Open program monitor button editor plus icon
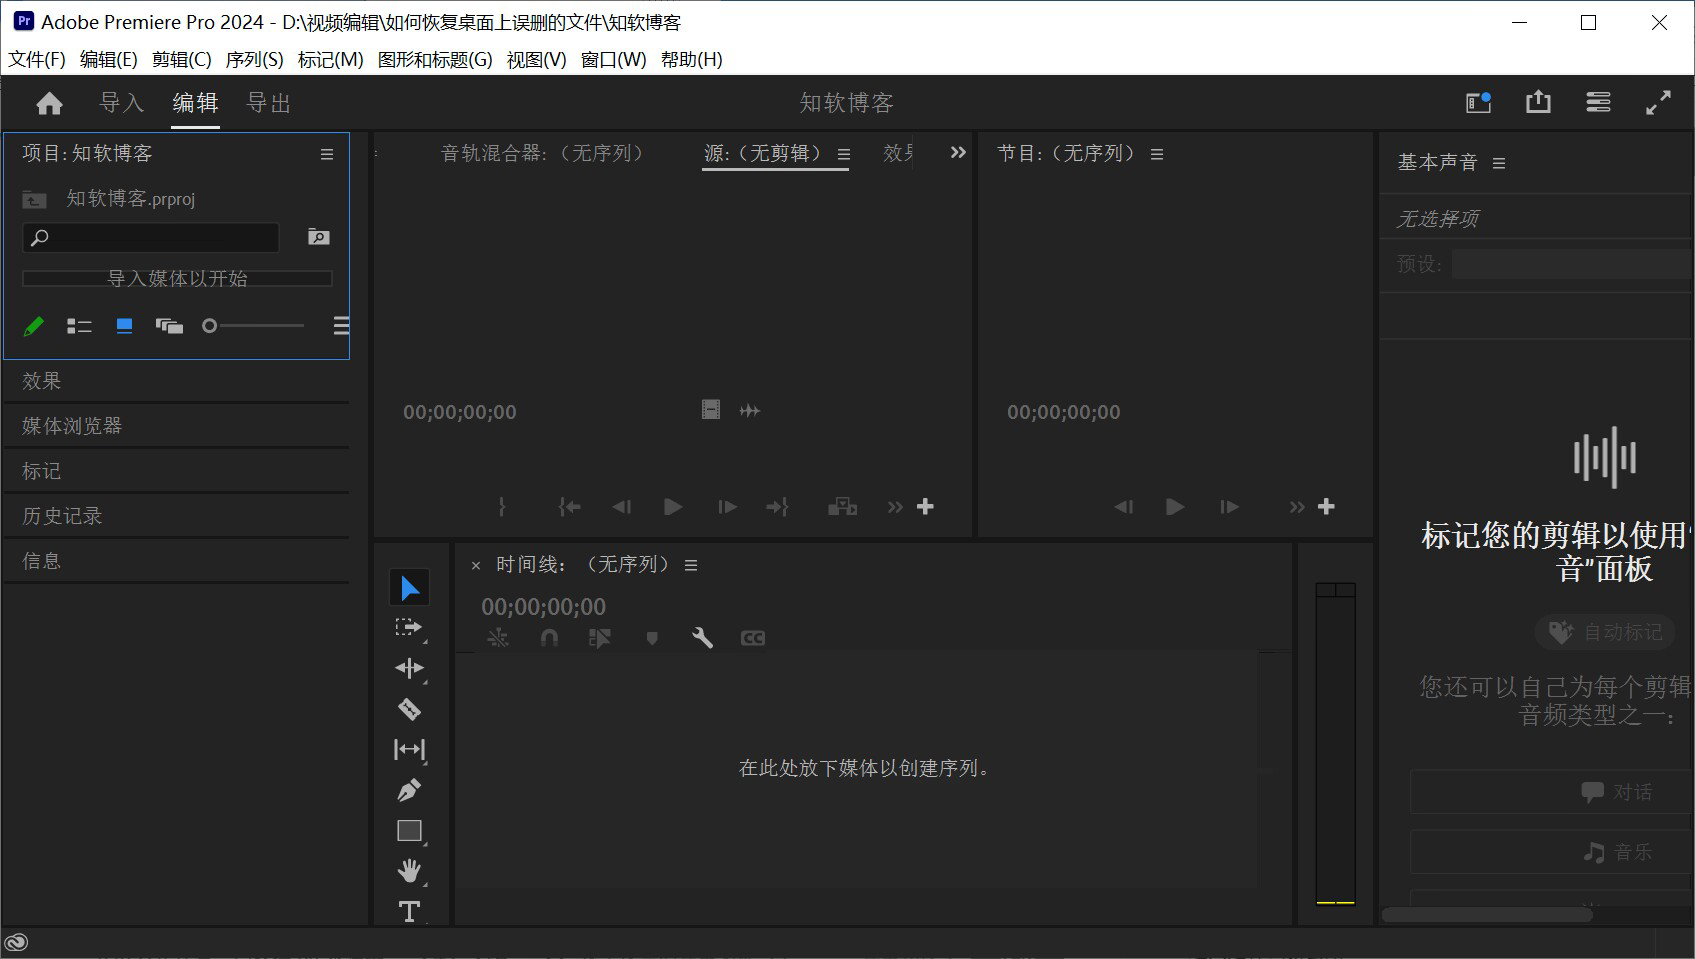The width and height of the screenshot is (1695, 959). [1326, 507]
